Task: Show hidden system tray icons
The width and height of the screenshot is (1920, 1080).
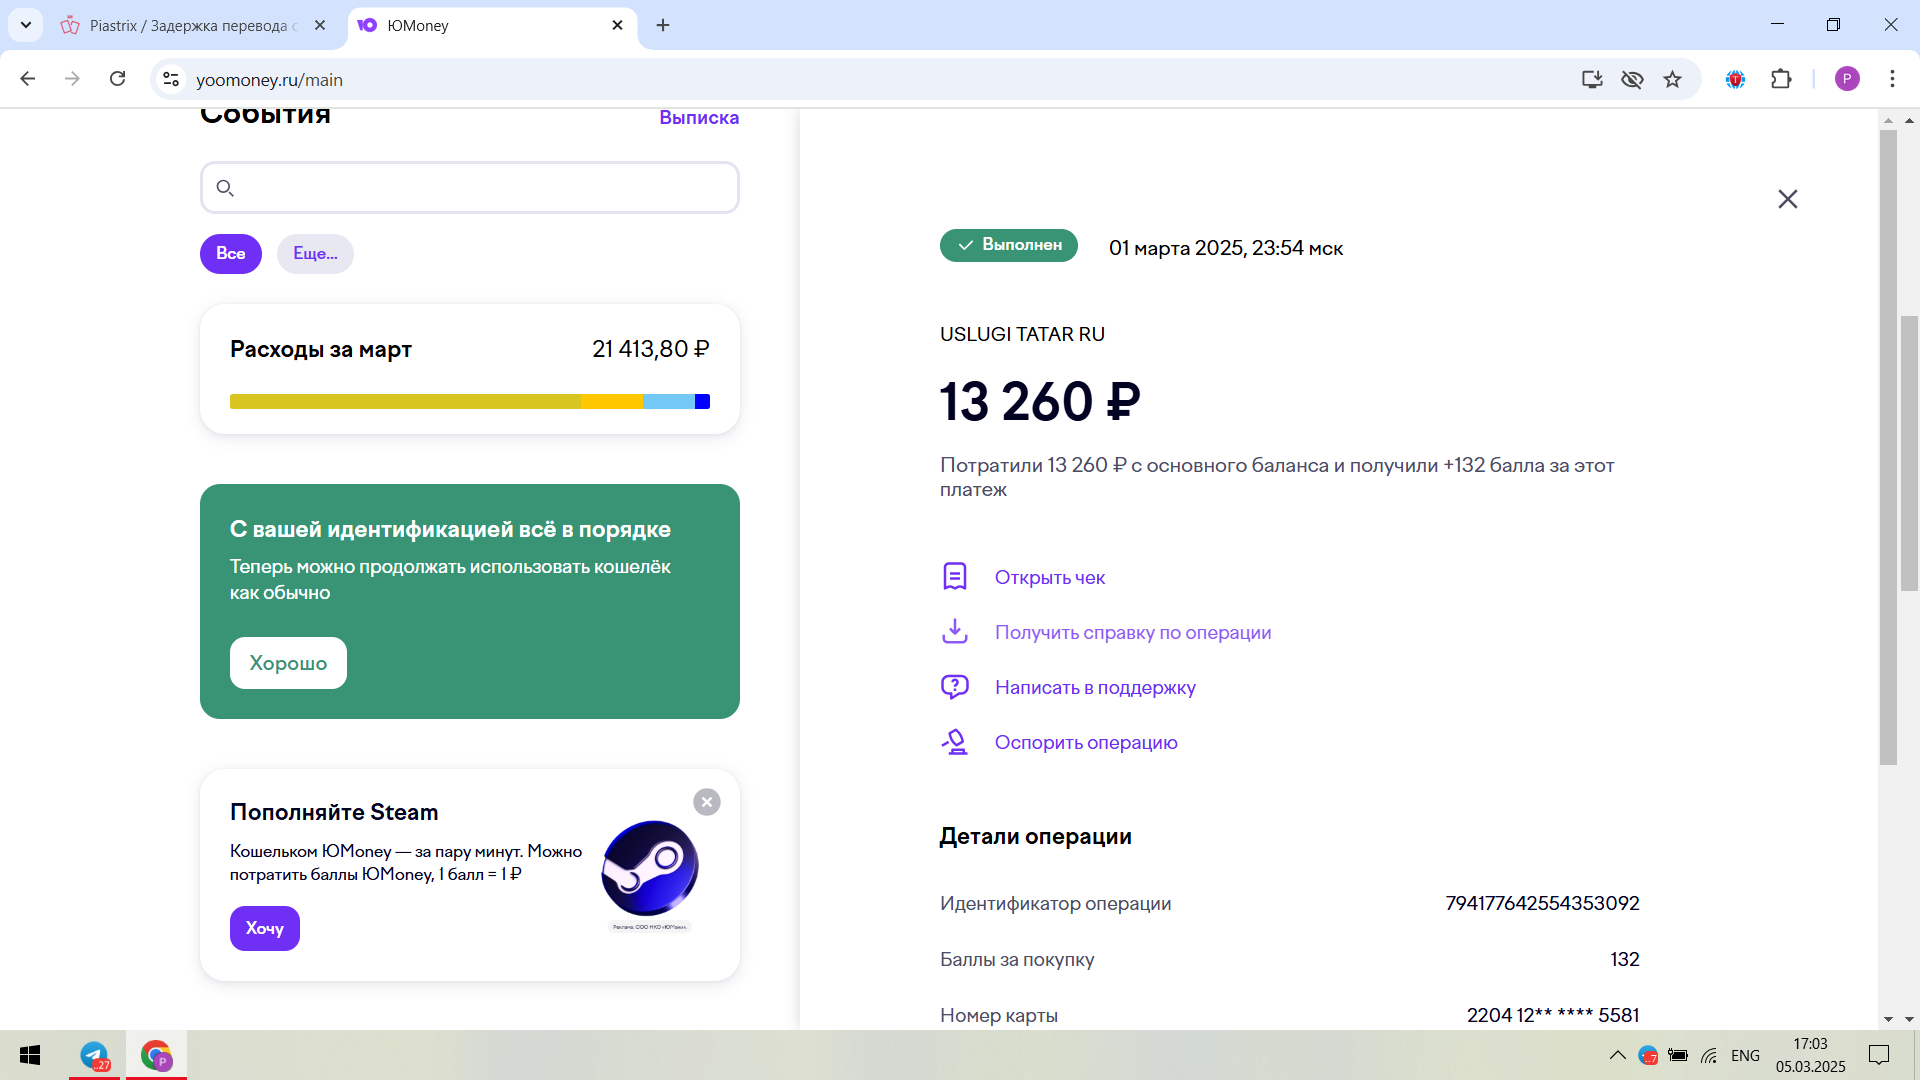Action: pyautogui.click(x=1617, y=1055)
